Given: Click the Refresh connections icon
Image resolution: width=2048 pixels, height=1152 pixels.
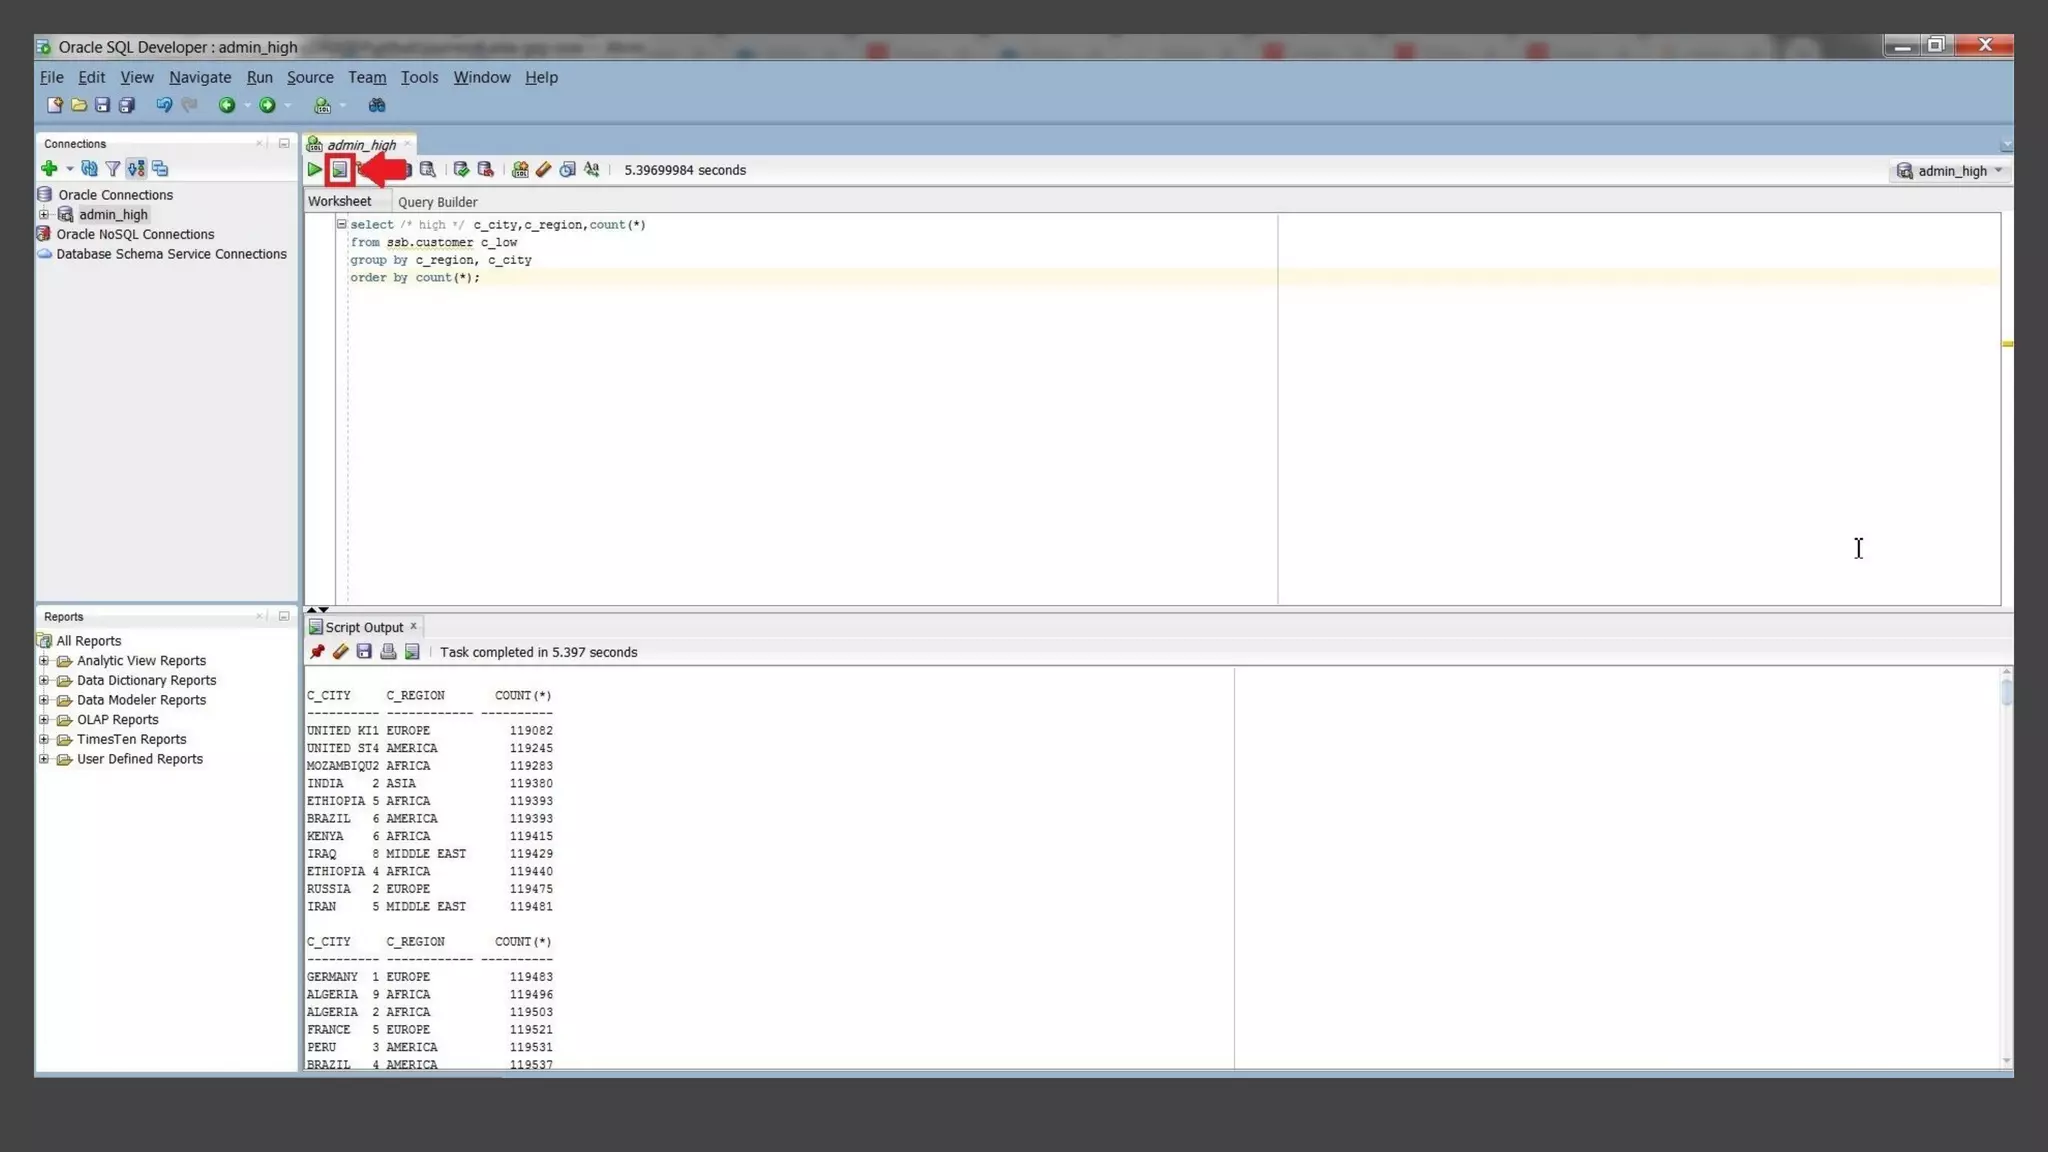Looking at the screenshot, I should click(x=89, y=169).
